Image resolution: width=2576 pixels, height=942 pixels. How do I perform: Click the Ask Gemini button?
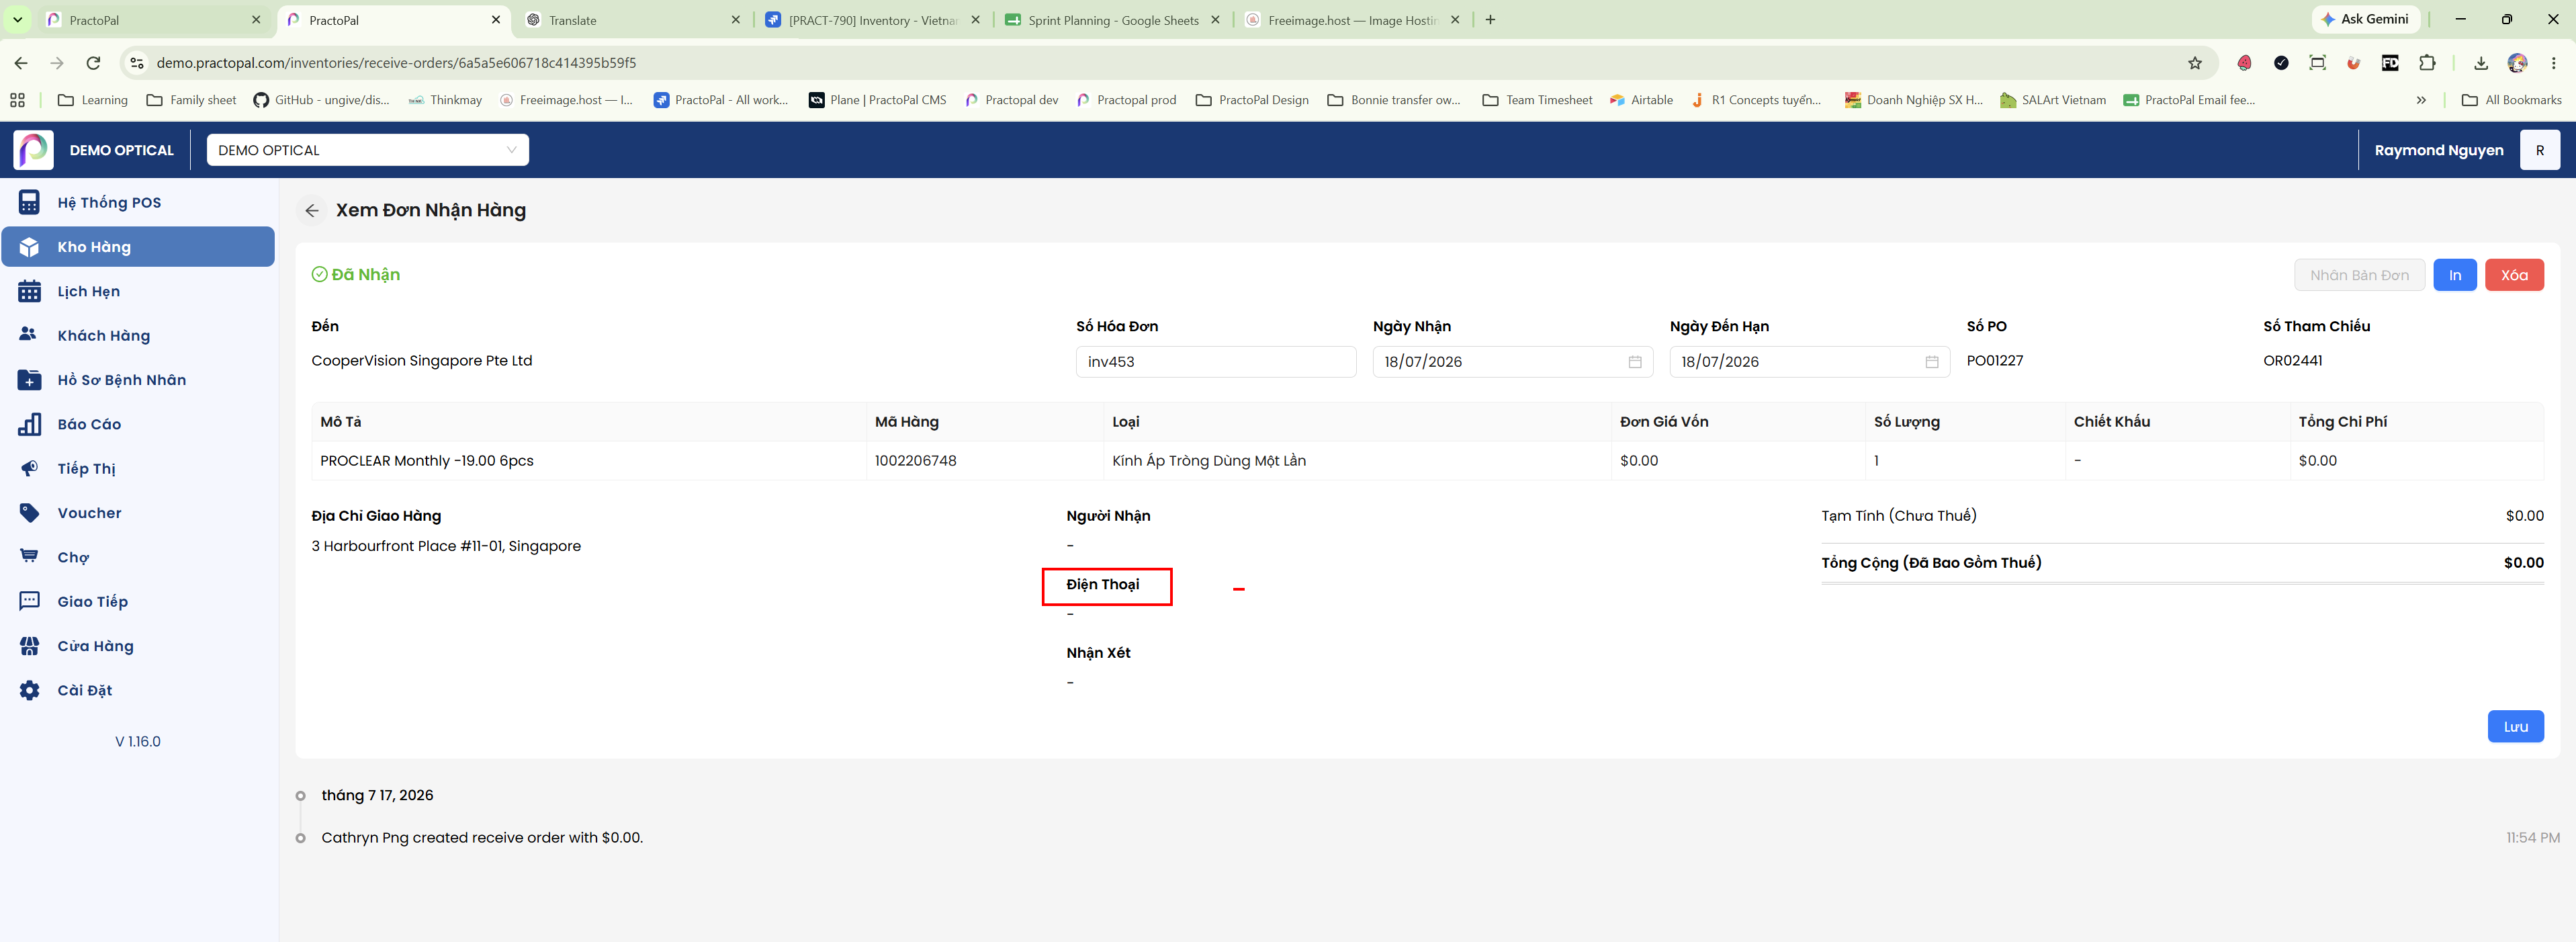[2366, 19]
